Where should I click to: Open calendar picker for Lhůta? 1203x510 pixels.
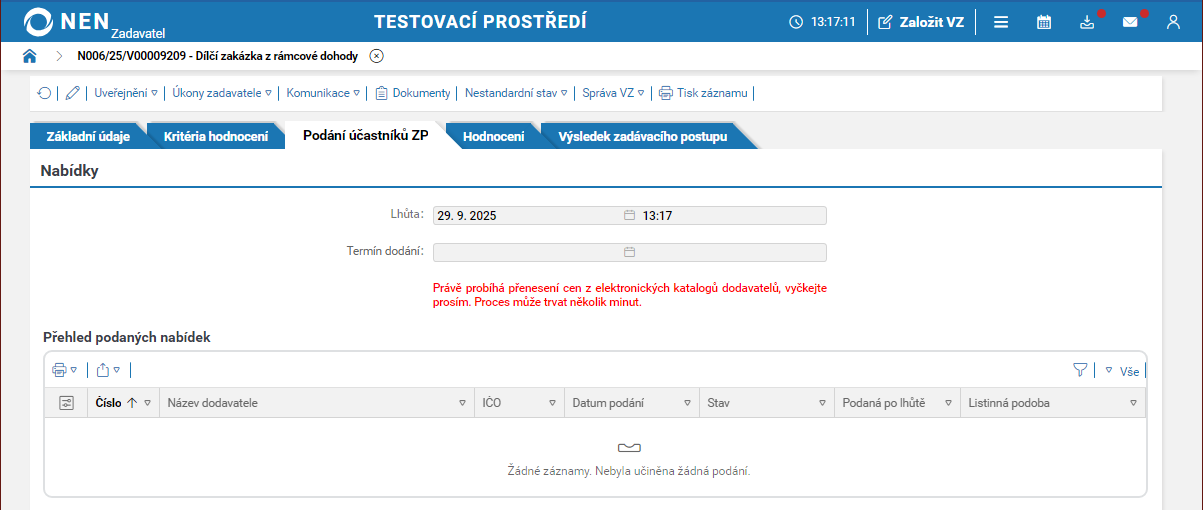tap(629, 215)
